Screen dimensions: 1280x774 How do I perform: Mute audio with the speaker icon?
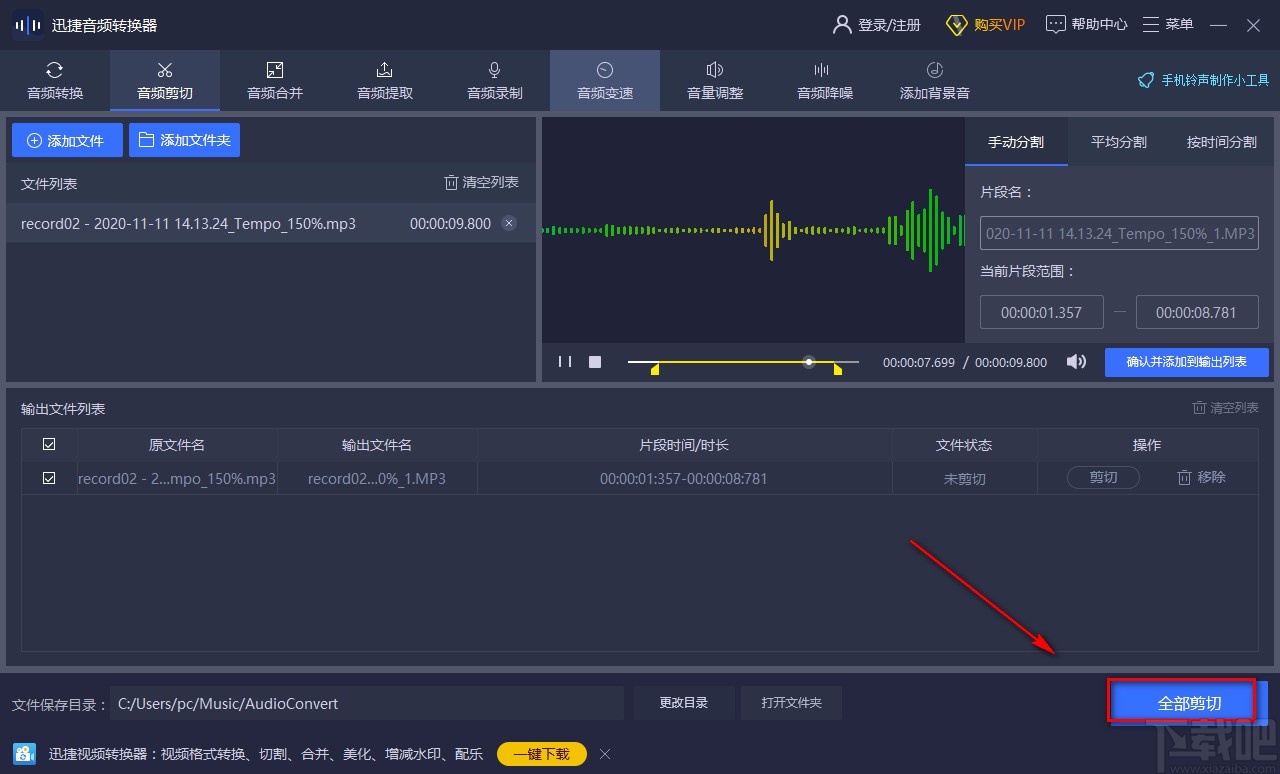click(1076, 362)
